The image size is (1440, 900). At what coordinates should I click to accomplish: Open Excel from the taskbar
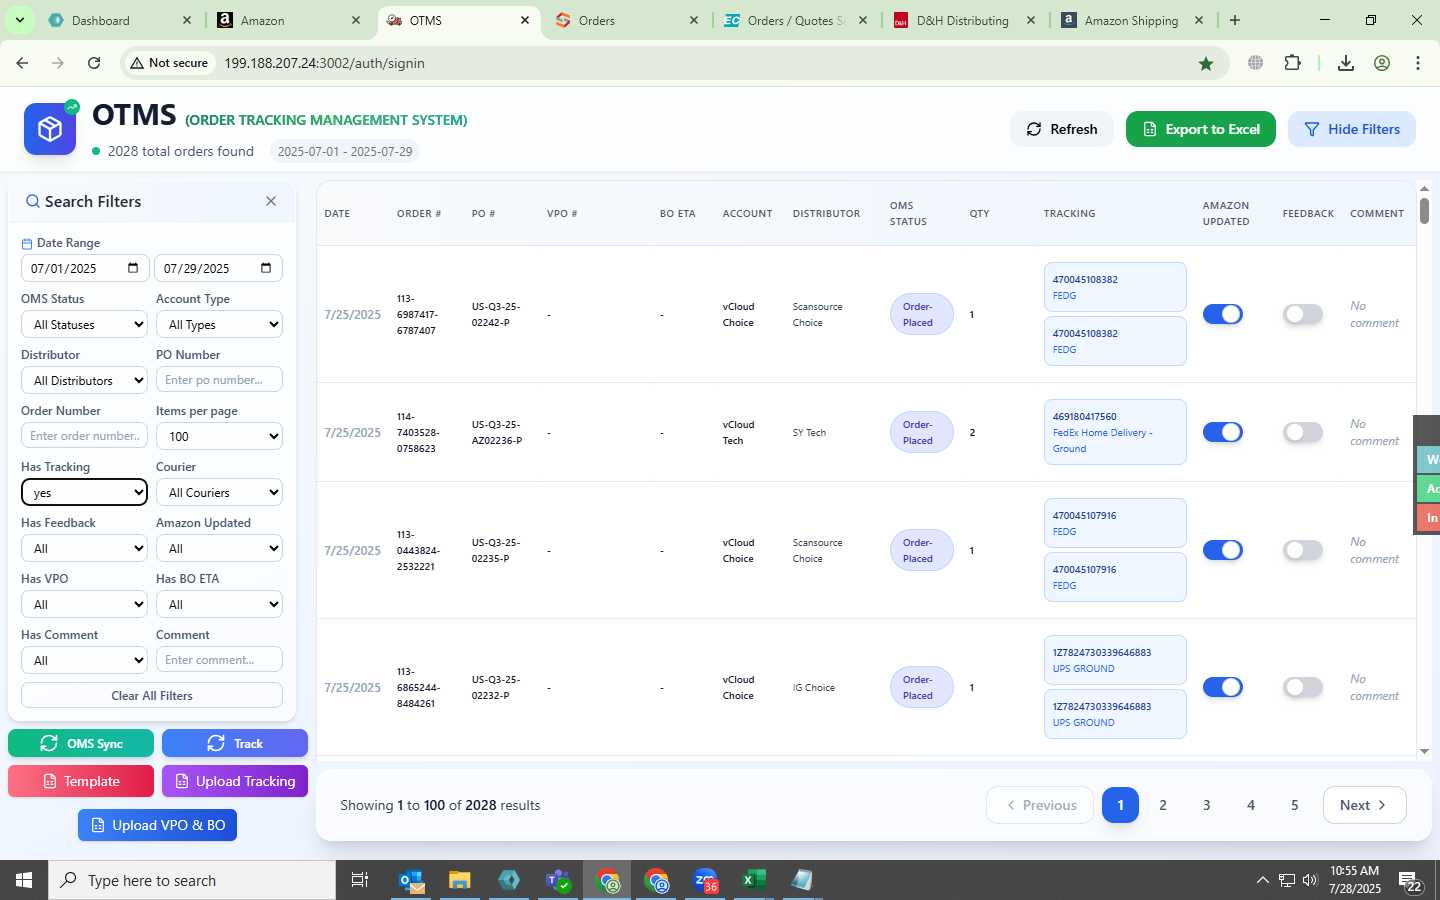coord(754,880)
